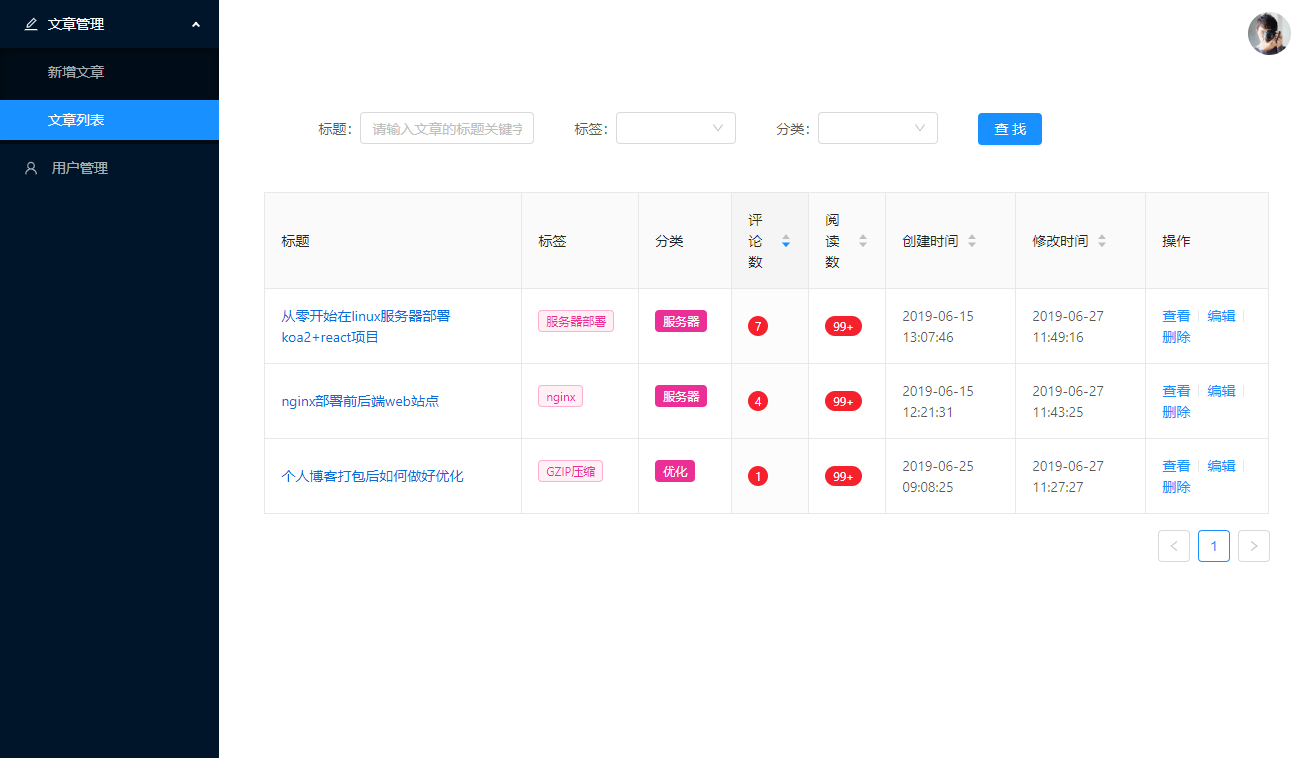Image resolution: width=1315 pixels, height=758 pixels.
Task: Click comment count badge for 个人博客 article
Action: click(x=758, y=476)
